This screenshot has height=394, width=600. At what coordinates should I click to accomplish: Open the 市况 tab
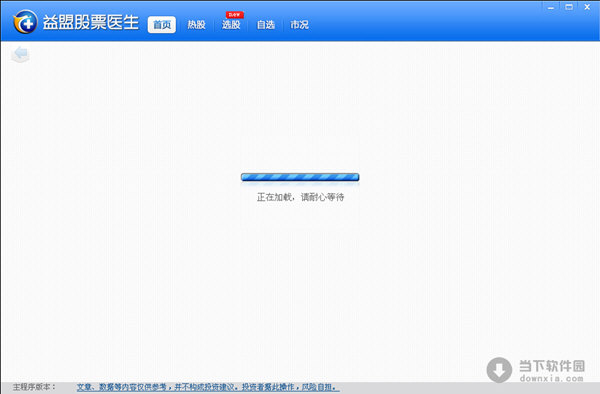(x=299, y=25)
